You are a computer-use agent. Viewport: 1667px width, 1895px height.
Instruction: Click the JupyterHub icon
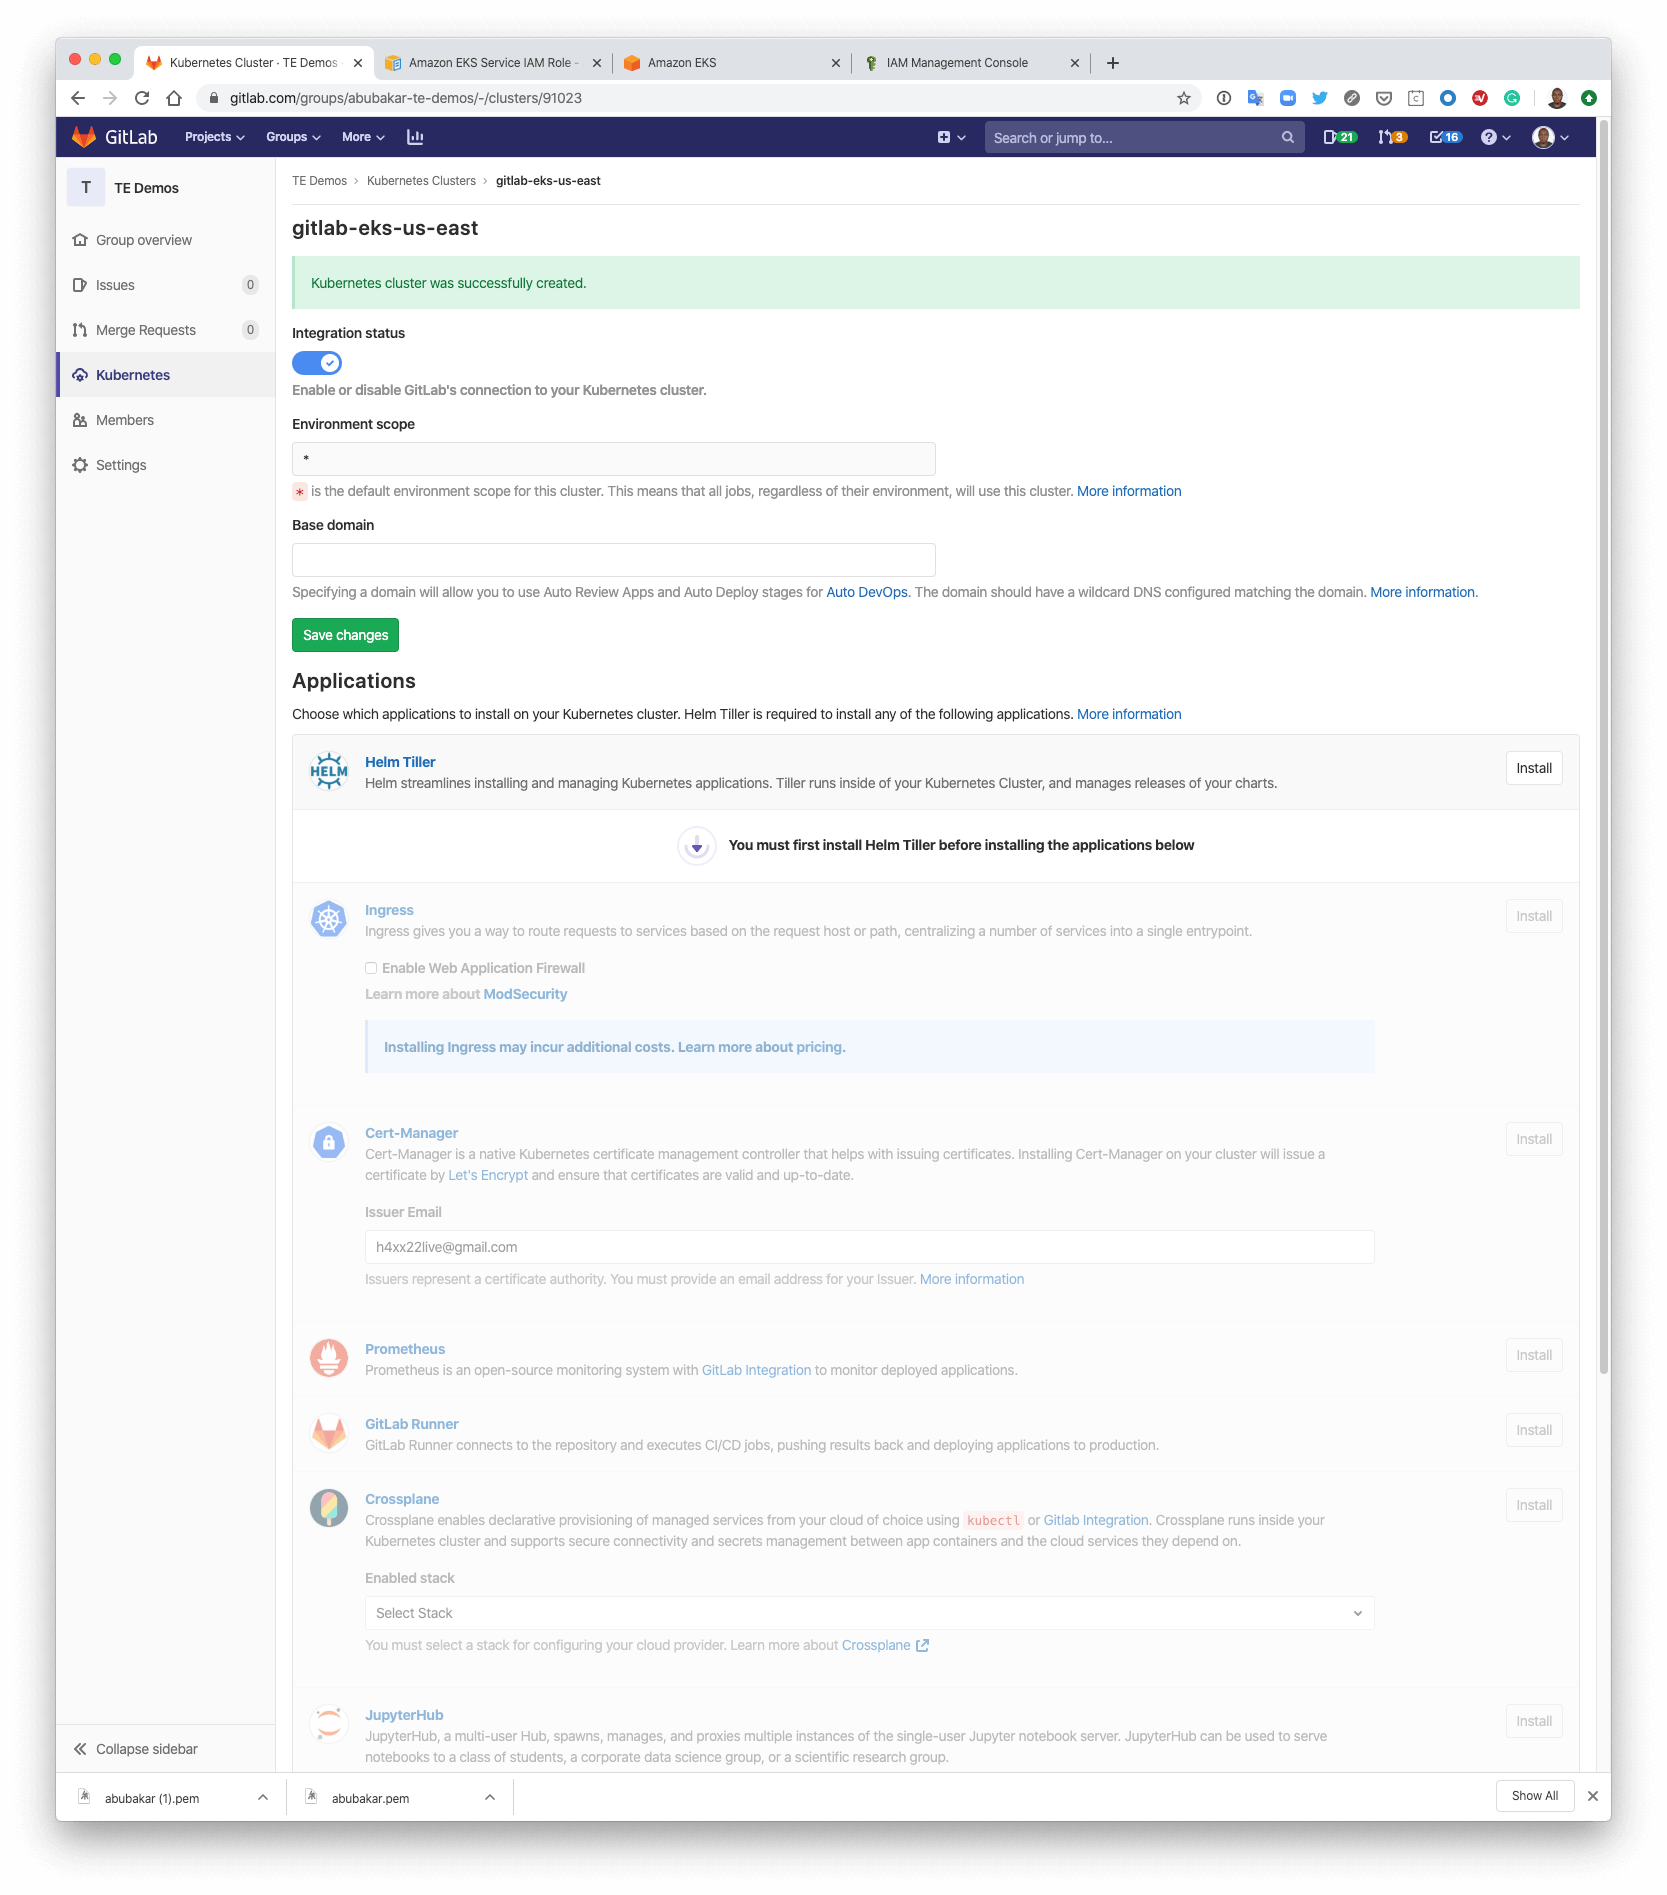tap(329, 1724)
